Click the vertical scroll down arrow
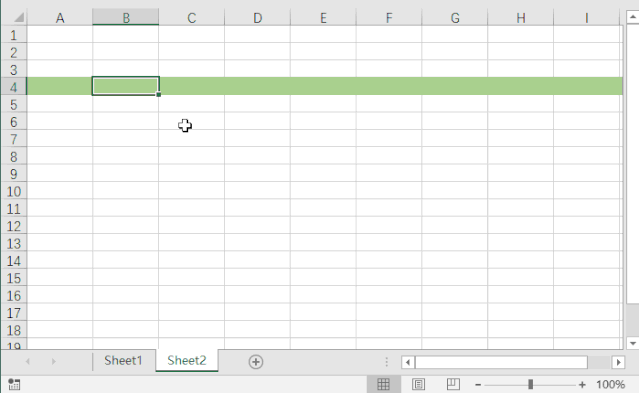The height and width of the screenshot is (393, 639). (632, 343)
